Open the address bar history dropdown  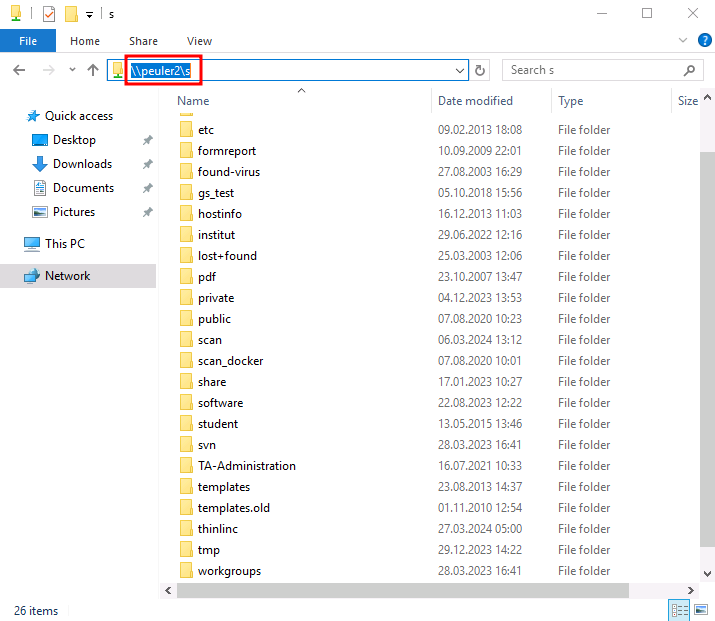460,71
